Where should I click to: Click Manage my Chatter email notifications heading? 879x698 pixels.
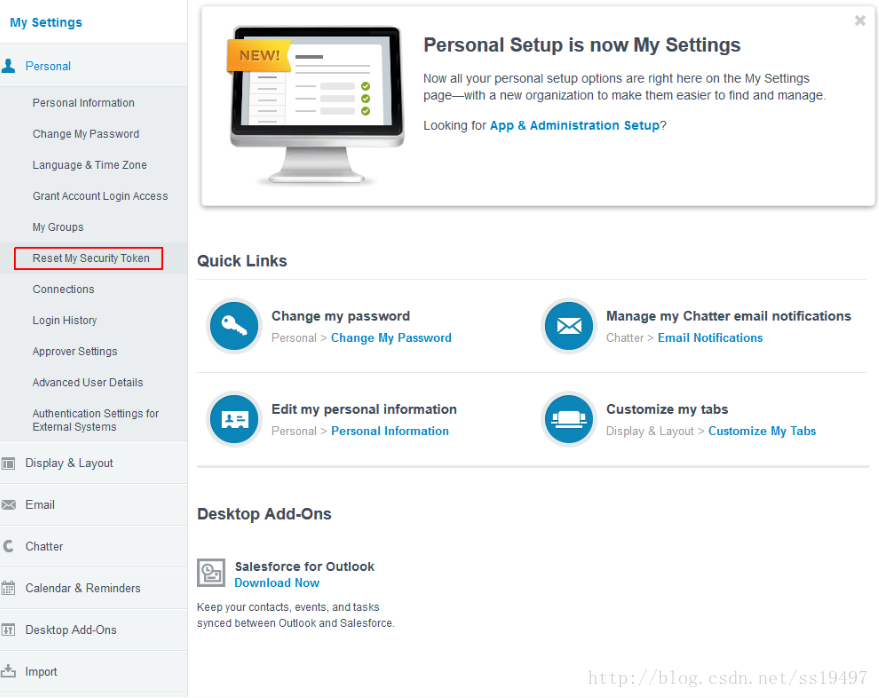click(729, 316)
